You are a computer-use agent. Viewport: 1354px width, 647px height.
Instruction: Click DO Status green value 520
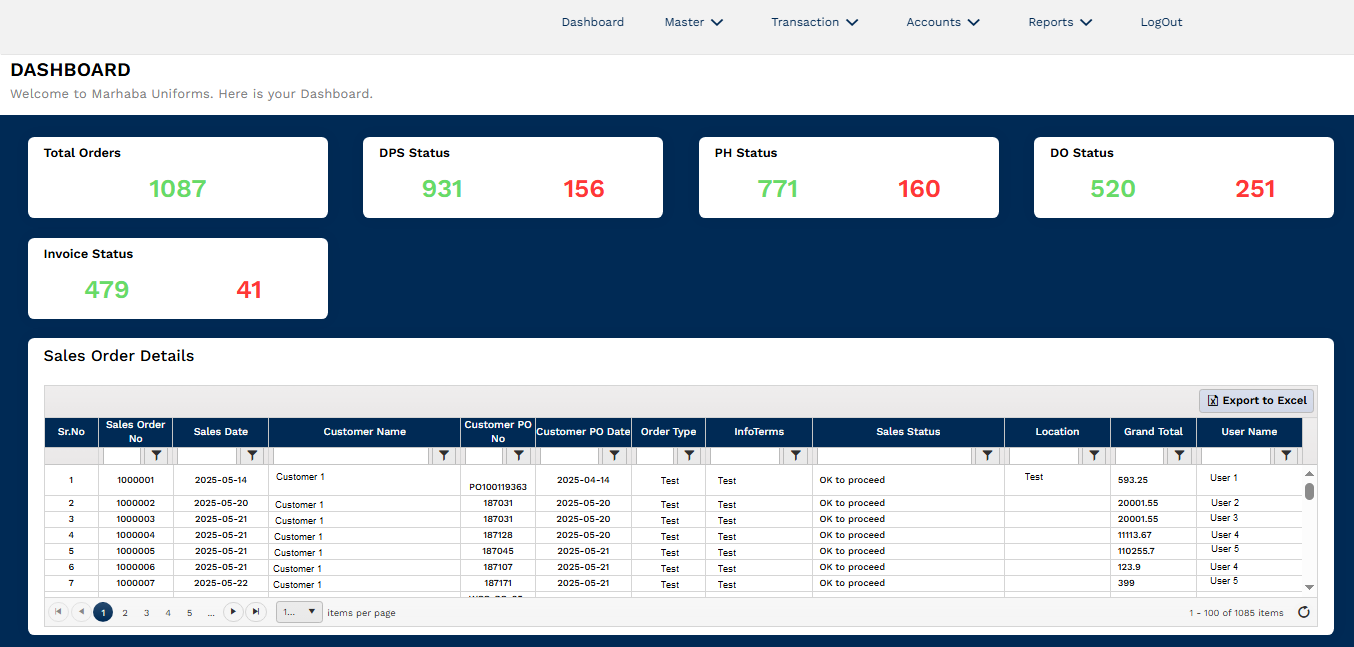coord(1113,189)
